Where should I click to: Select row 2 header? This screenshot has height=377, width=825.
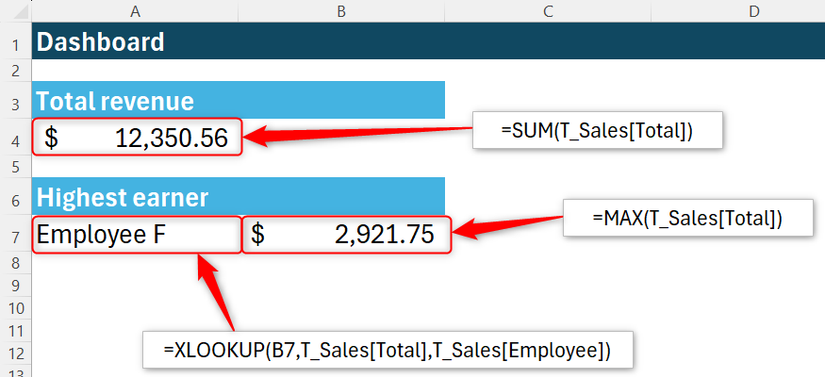coord(16,70)
